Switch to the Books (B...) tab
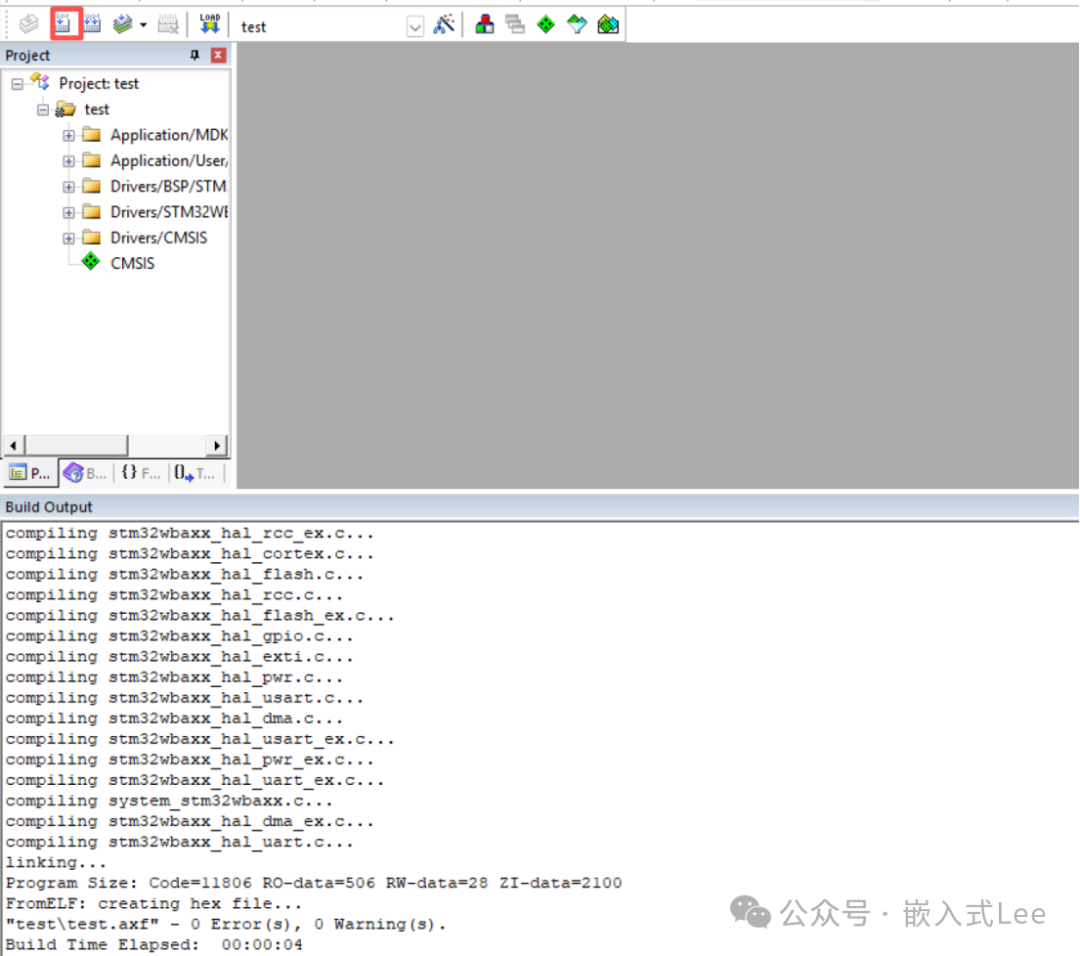1080x956 pixels. click(x=85, y=473)
